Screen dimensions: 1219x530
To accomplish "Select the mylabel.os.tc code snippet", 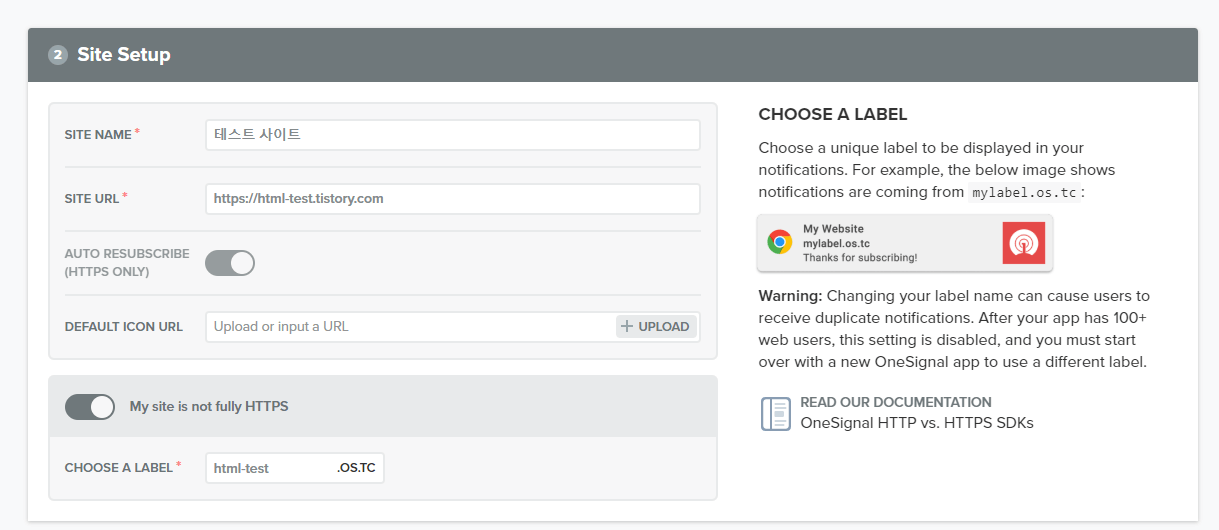I will 1024,193.
